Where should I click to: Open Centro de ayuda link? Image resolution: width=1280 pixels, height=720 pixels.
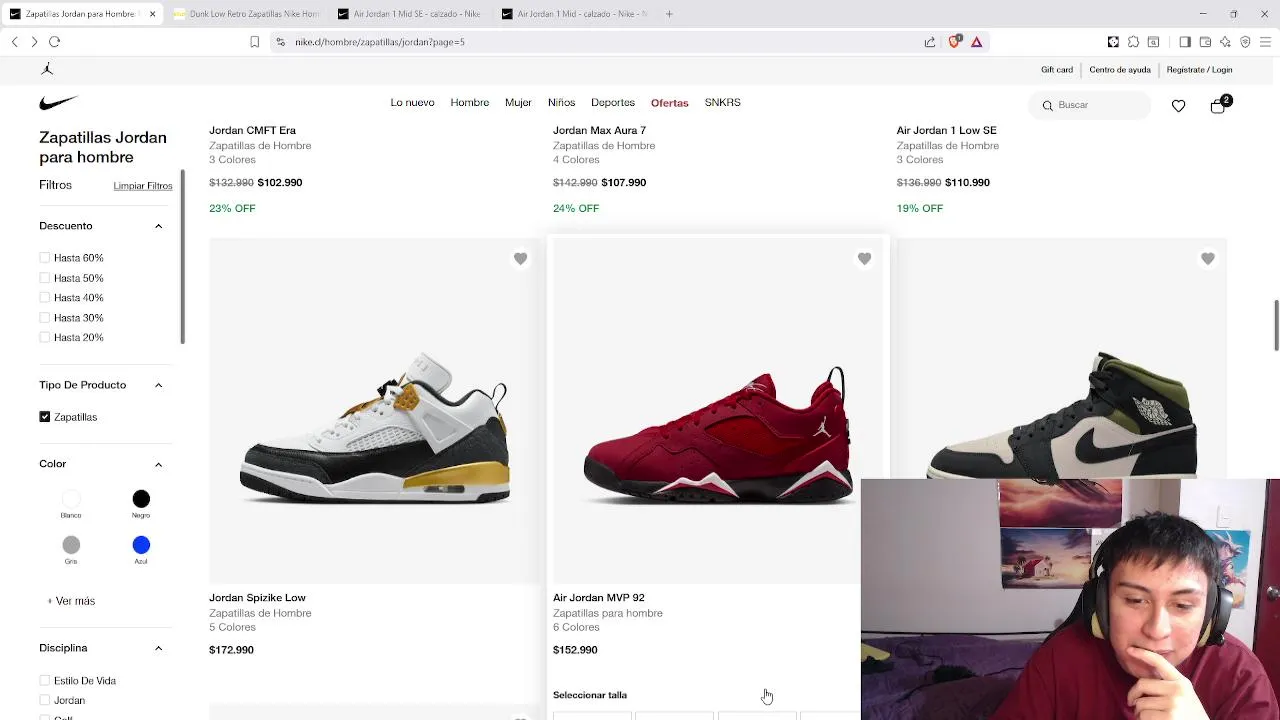[x=1120, y=70]
